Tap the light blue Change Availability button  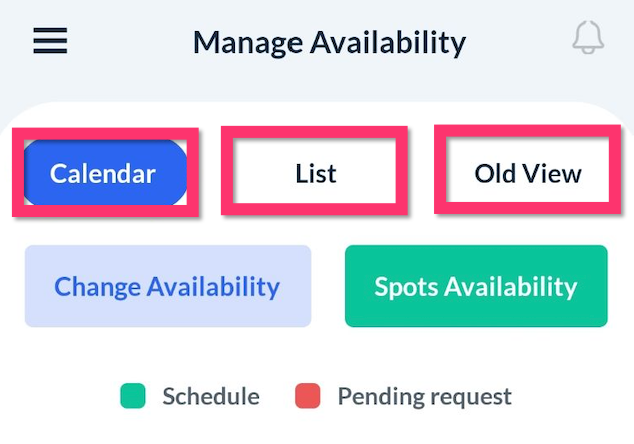click(167, 287)
